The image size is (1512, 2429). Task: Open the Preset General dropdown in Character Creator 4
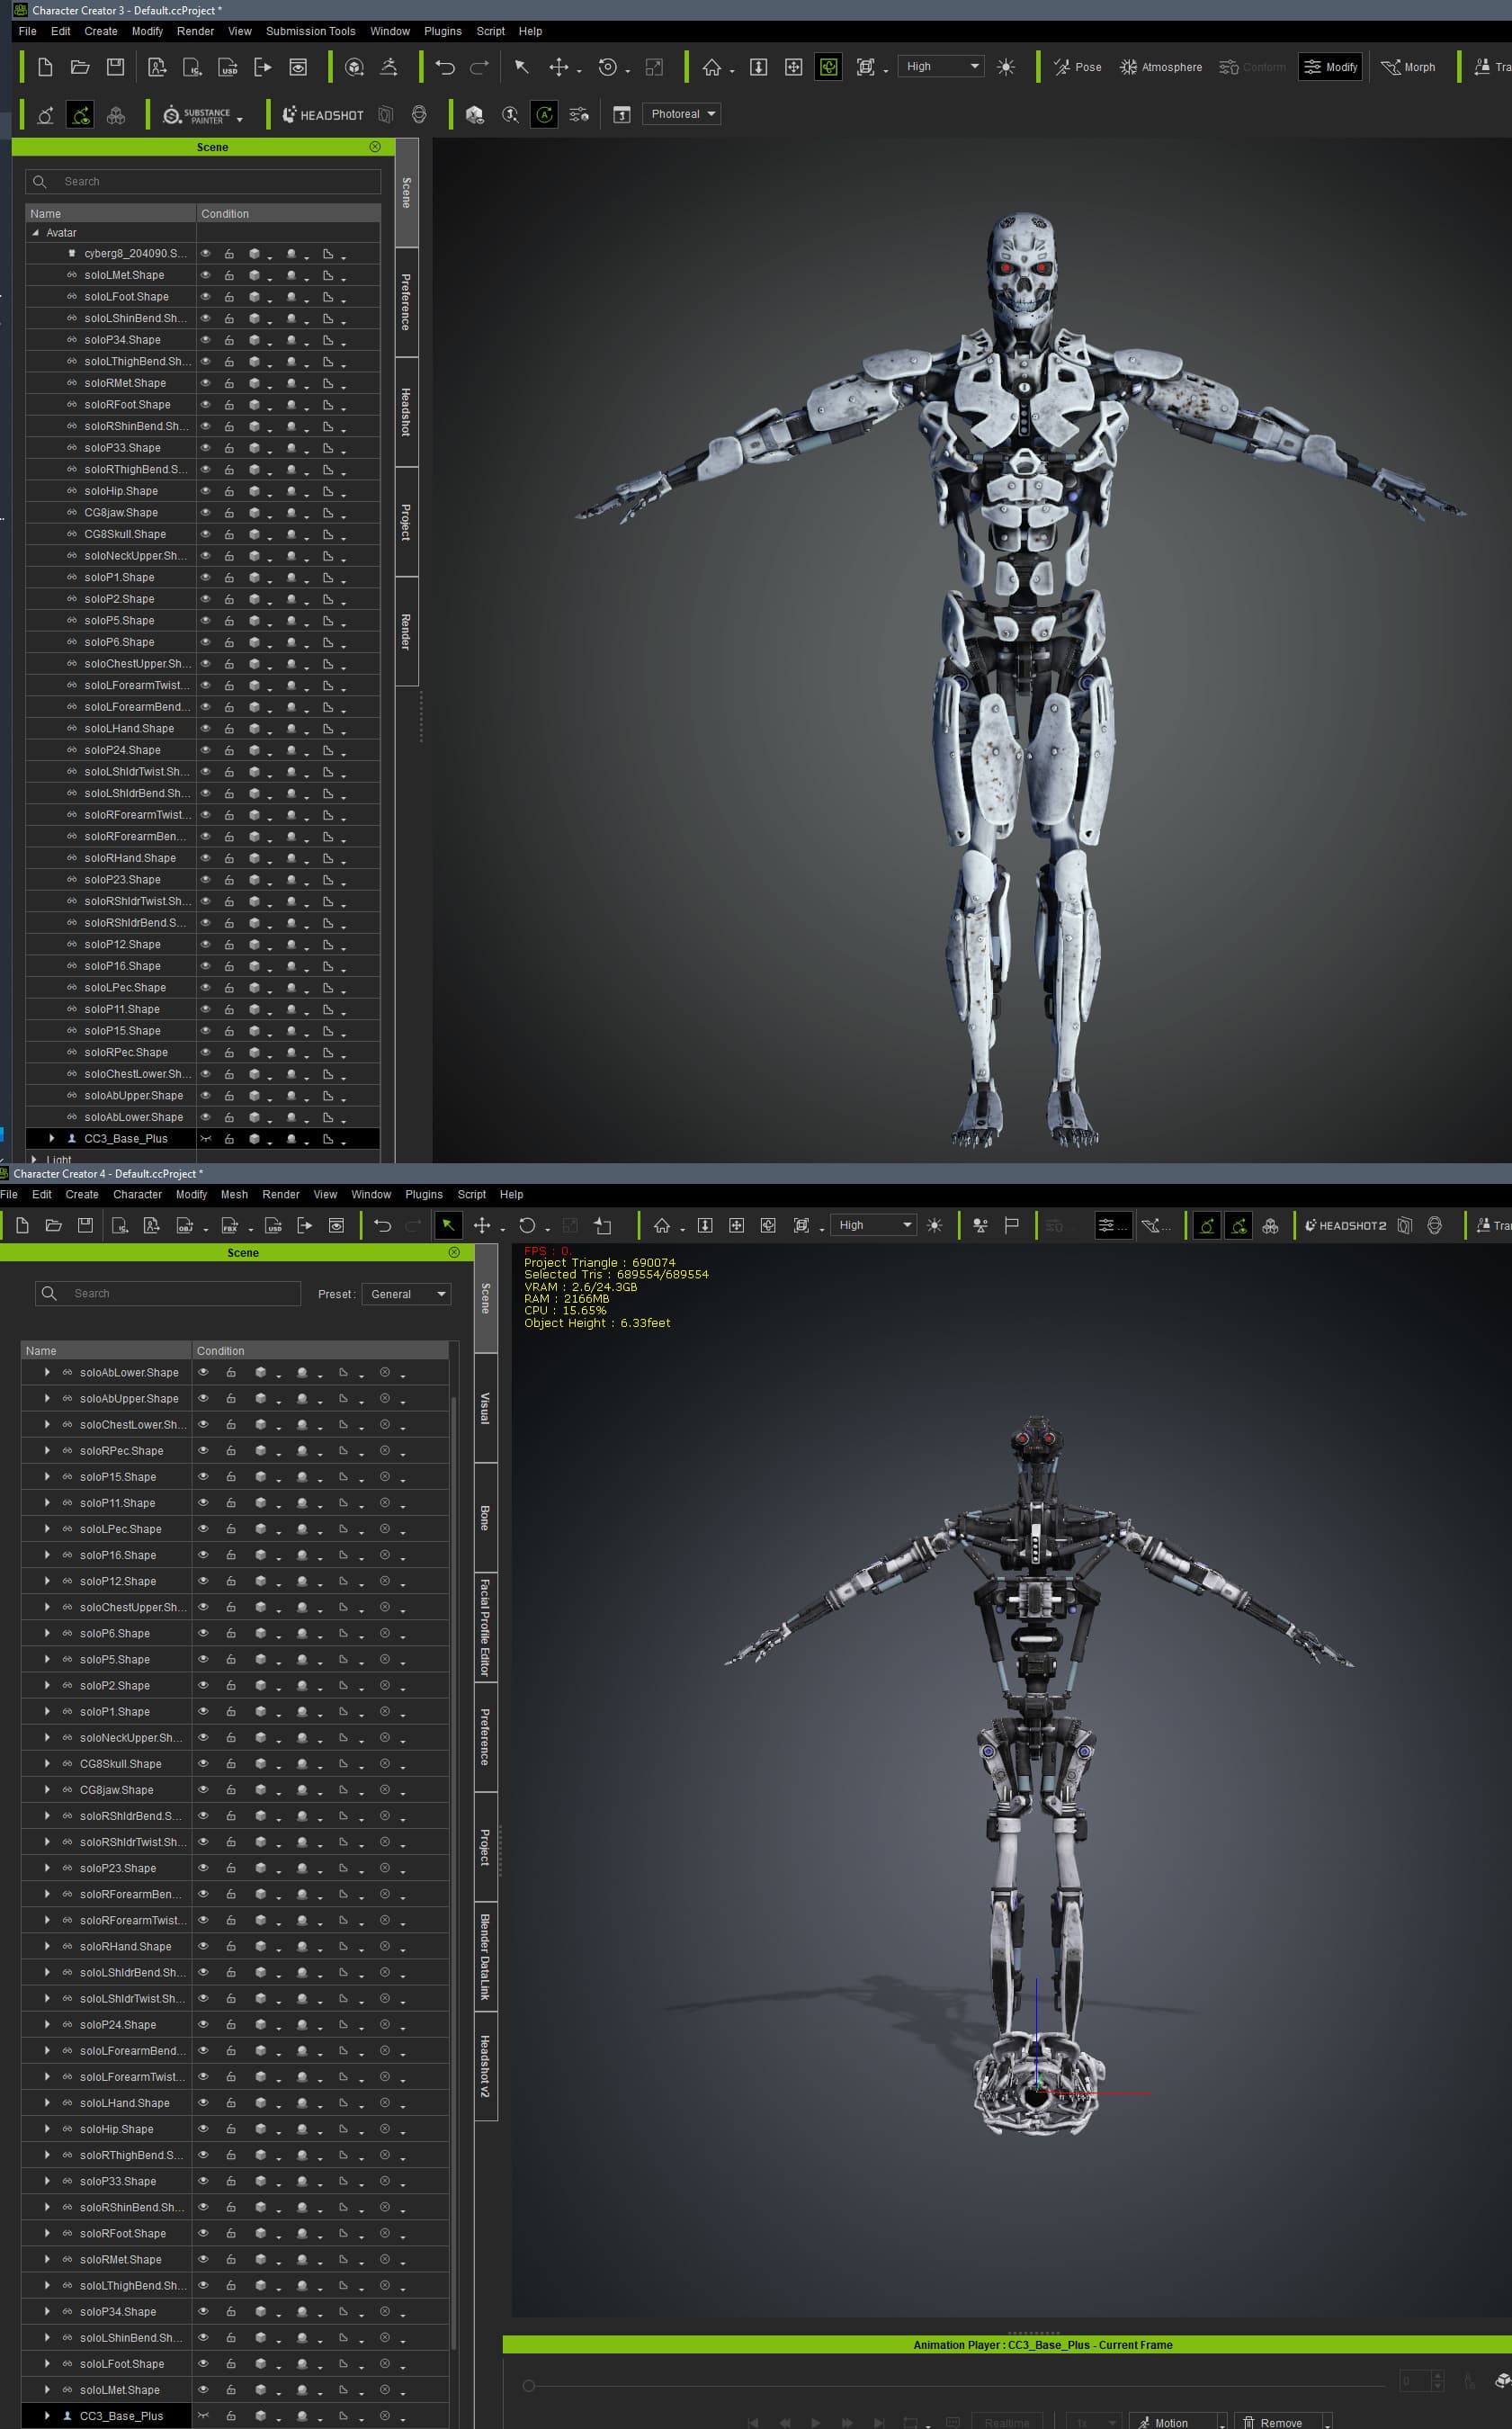(x=406, y=1294)
